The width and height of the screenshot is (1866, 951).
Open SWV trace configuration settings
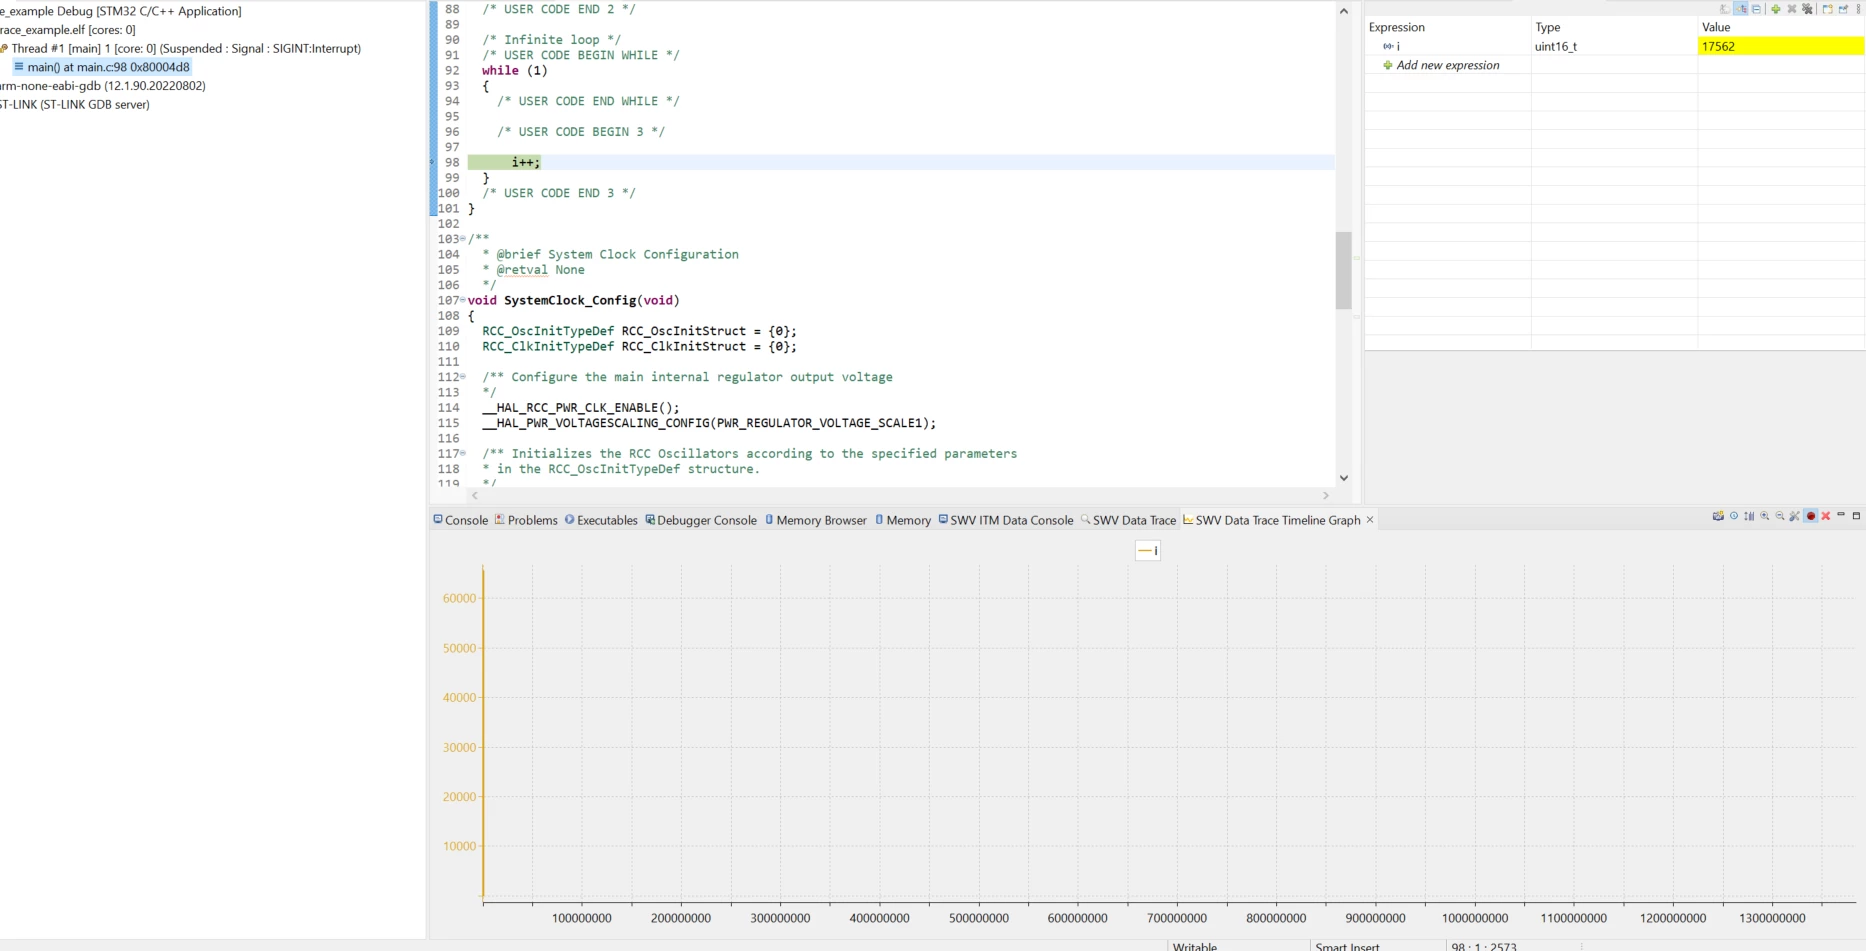tap(1795, 516)
